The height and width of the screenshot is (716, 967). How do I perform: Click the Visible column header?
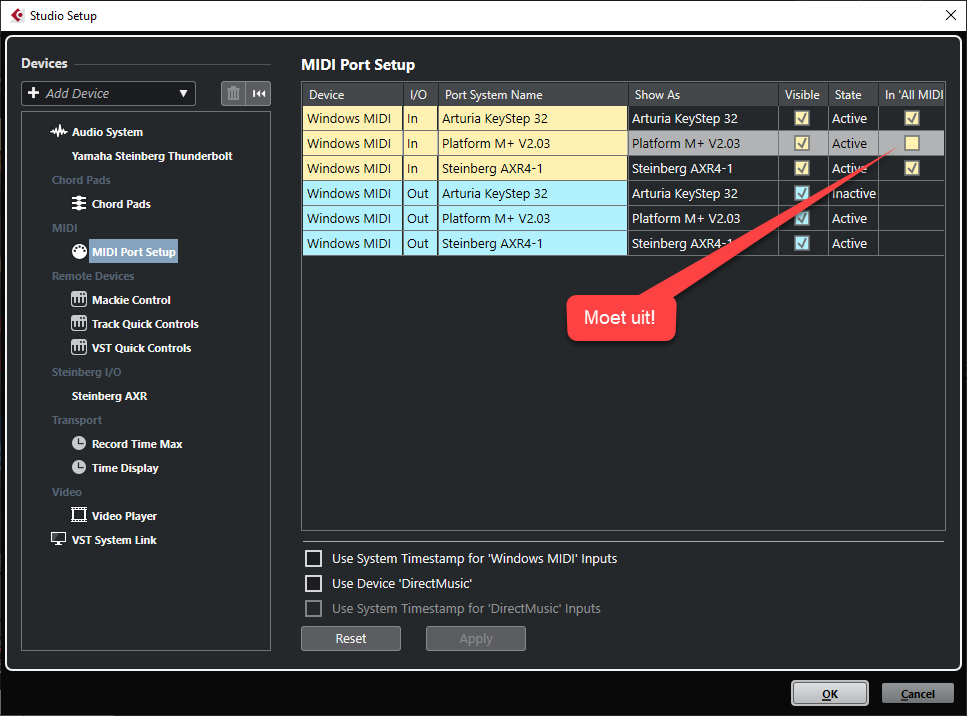(803, 94)
